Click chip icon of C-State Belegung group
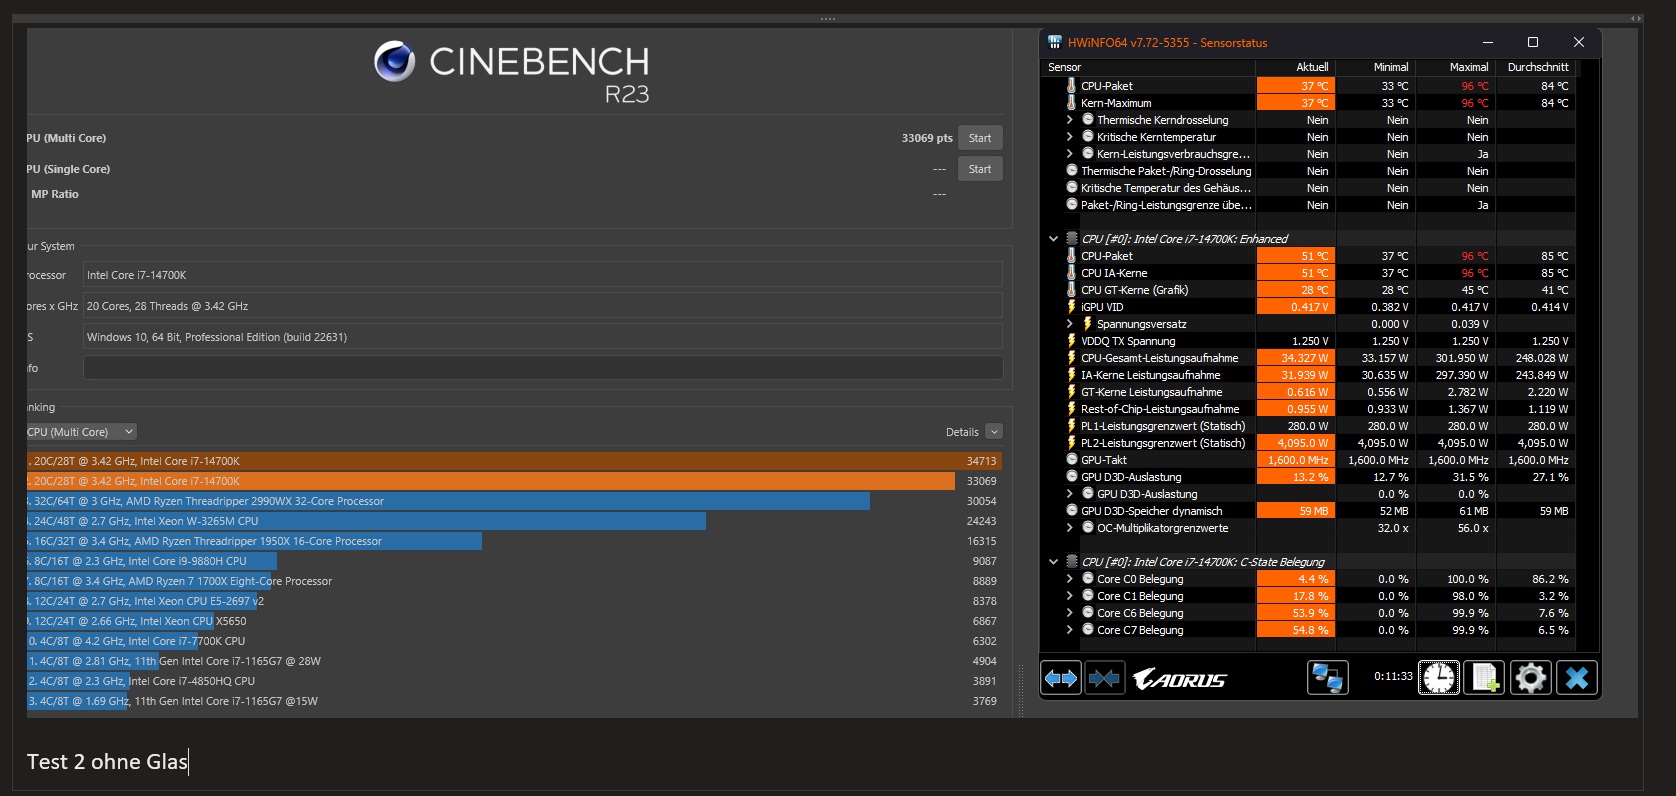Viewport: 1676px width, 796px height. [x=1072, y=562]
